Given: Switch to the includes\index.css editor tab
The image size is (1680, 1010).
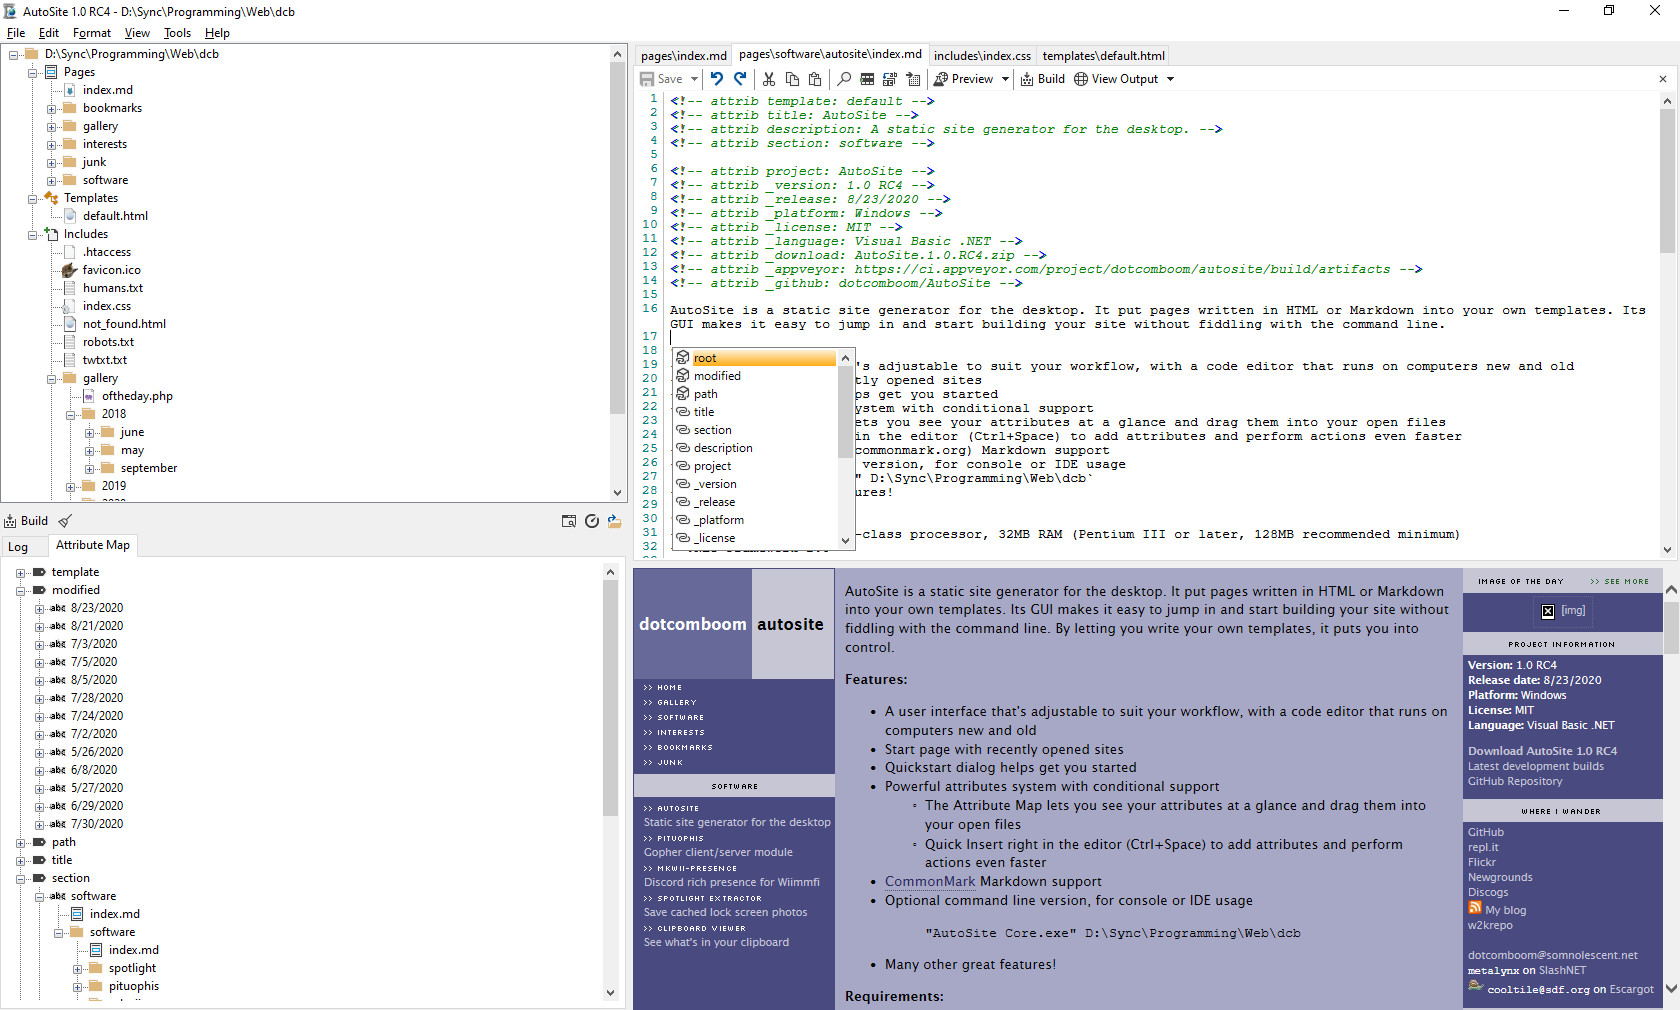Looking at the screenshot, I should pyautogui.click(x=981, y=56).
